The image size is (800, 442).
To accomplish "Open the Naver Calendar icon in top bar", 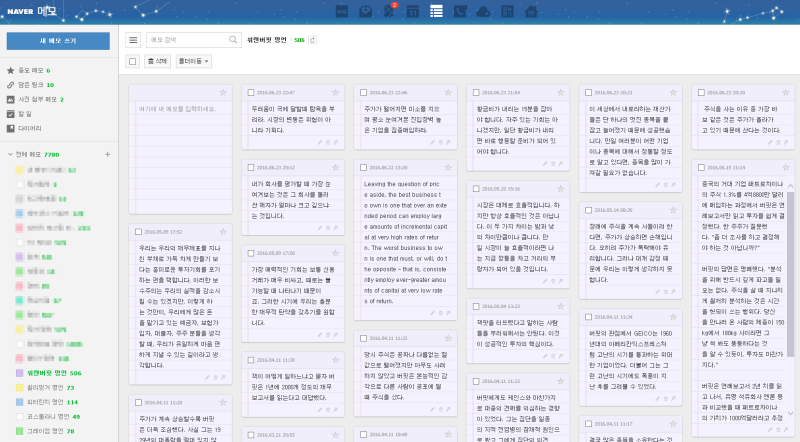I will click(x=413, y=11).
